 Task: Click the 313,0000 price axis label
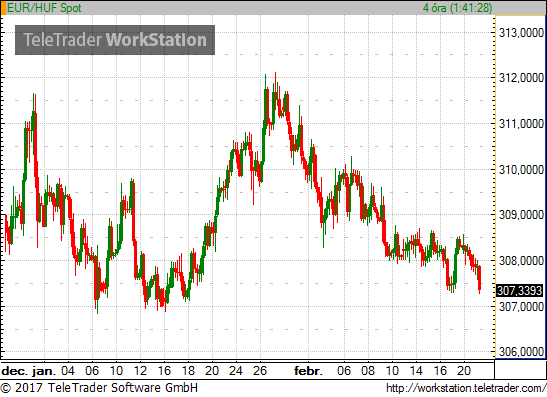[x=521, y=33]
